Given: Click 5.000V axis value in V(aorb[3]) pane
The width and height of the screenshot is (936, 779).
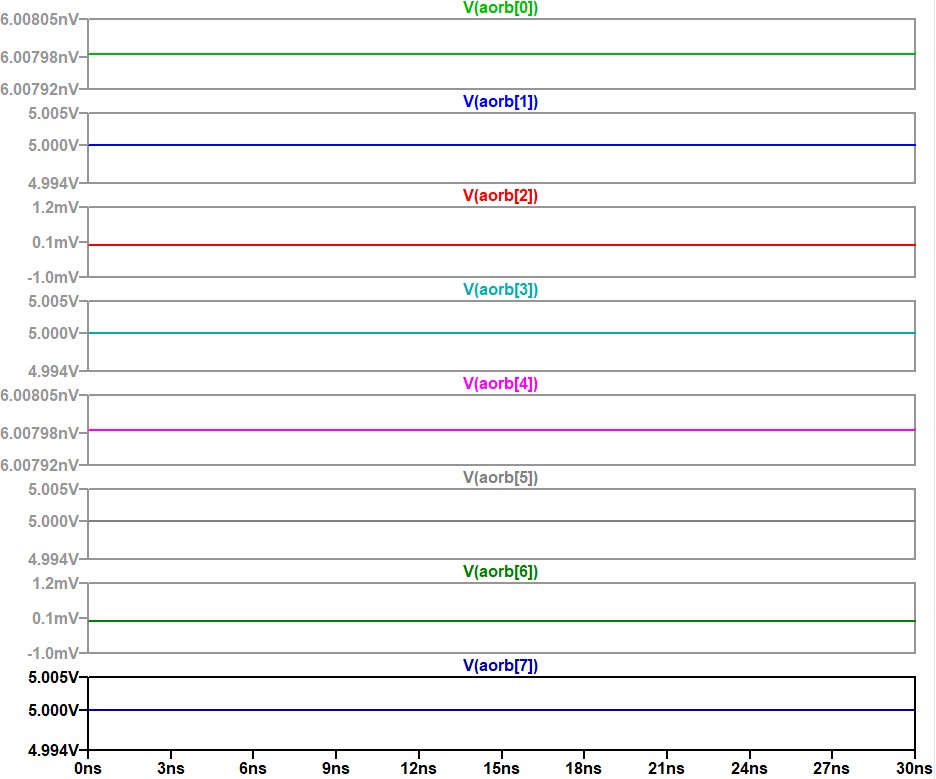Looking at the screenshot, I should coord(53,334).
